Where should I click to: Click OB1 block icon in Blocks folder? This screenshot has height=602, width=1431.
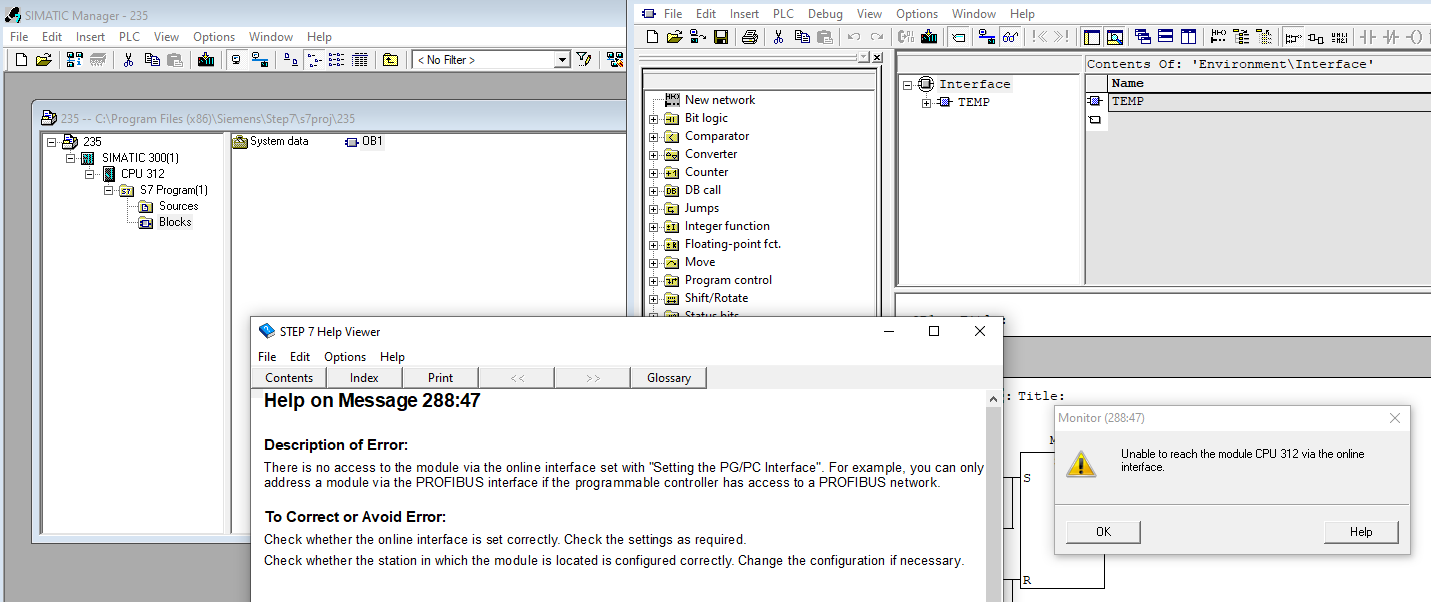coord(352,141)
